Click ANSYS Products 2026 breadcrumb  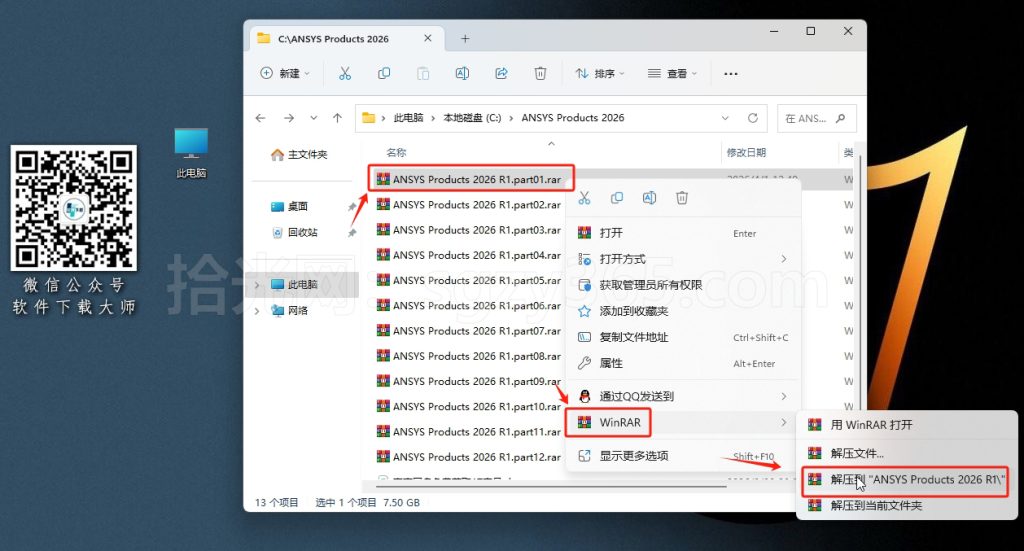point(573,118)
